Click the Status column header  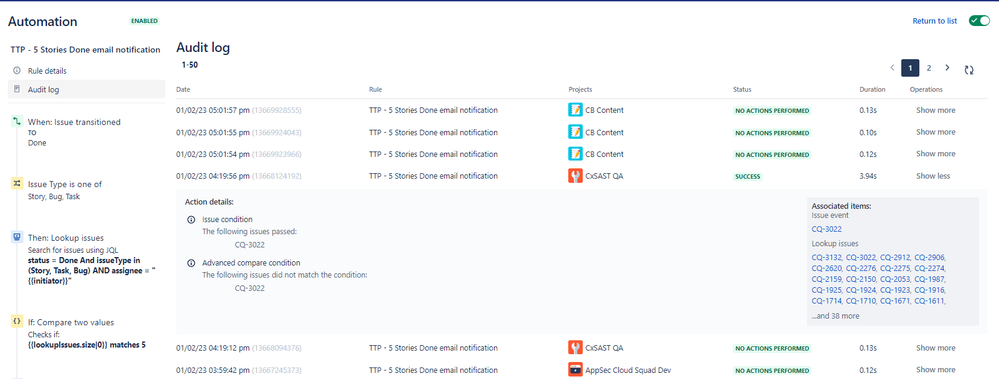pyautogui.click(x=742, y=89)
